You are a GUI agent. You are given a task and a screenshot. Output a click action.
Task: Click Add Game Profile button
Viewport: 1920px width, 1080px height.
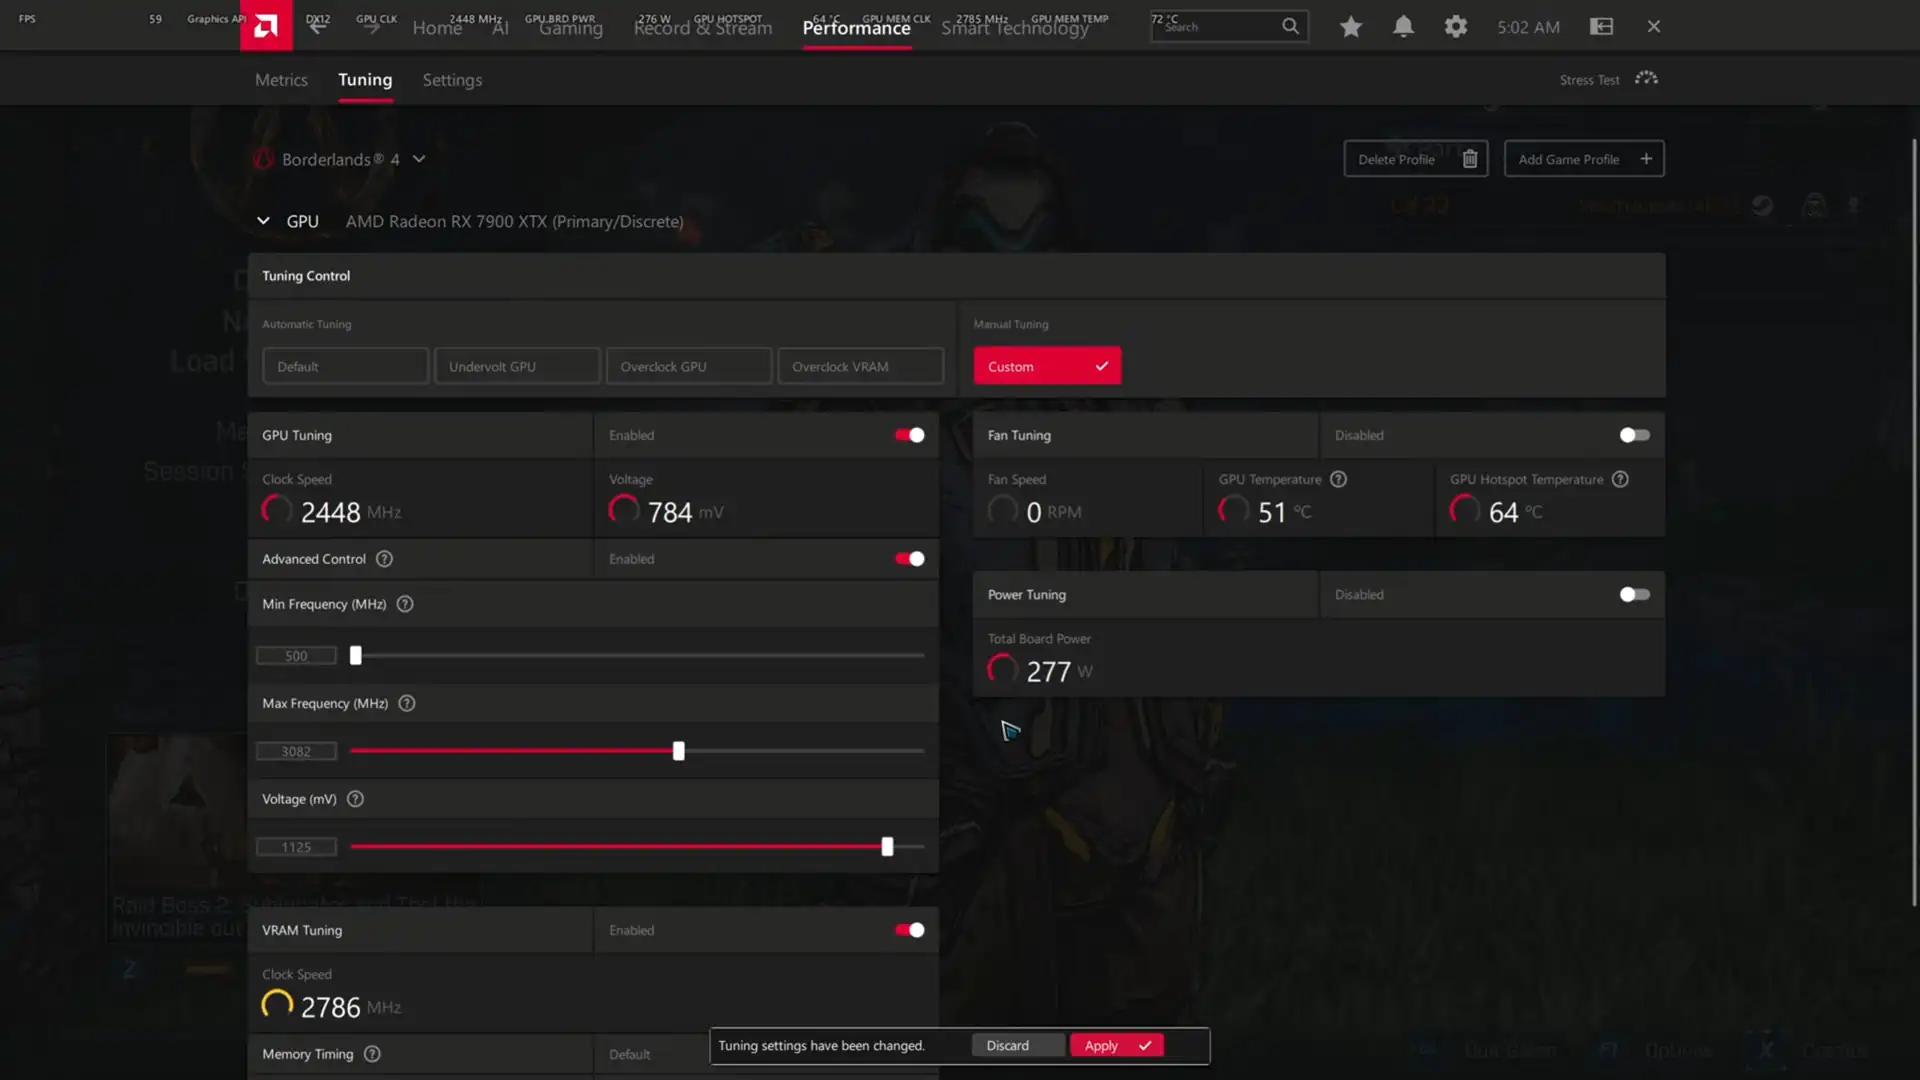click(1584, 159)
